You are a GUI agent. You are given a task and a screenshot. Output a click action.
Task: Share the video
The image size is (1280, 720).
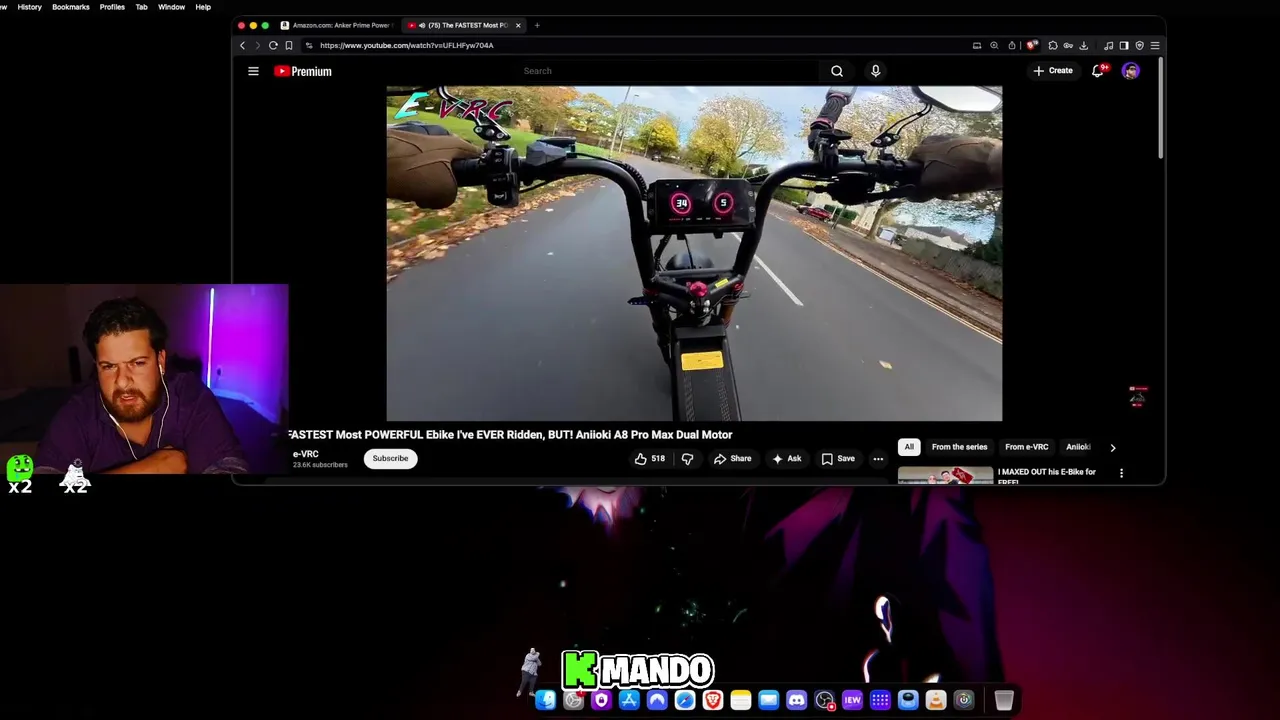[732, 459]
